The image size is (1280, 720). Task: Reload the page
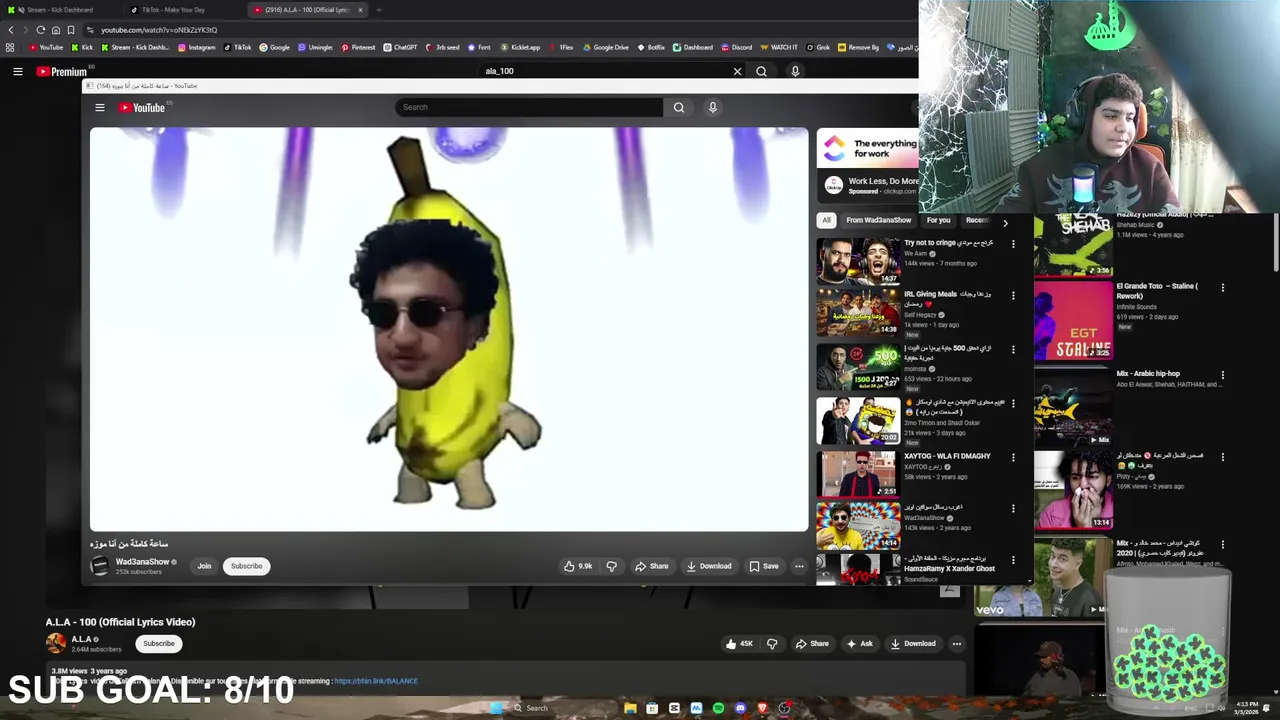tap(41, 30)
